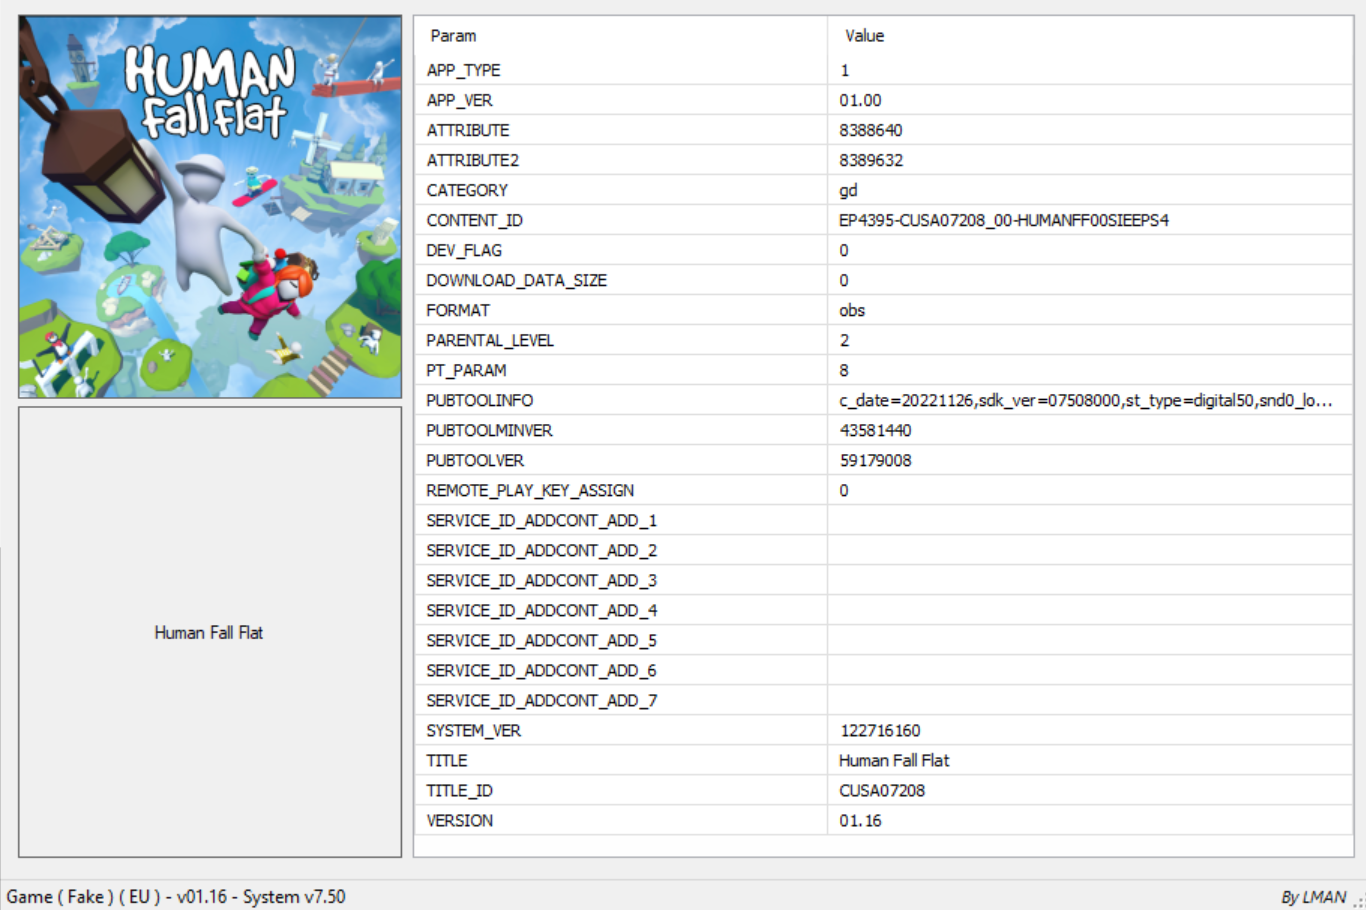This screenshot has width=1366, height=910.
Task: Click the TITLE value Human Fall Flat
Action: 894,760
